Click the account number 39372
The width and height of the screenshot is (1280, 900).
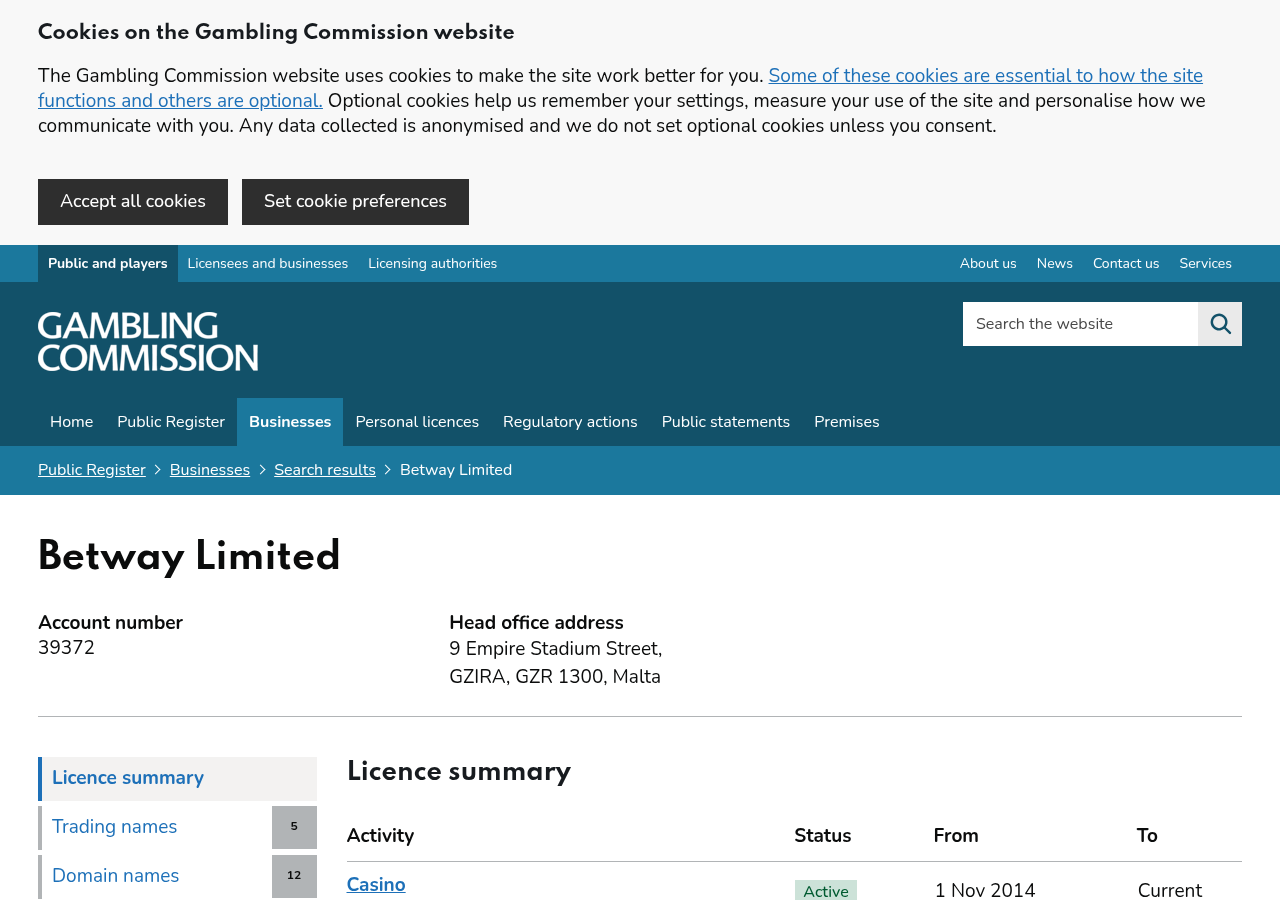(x=66, y=648)
